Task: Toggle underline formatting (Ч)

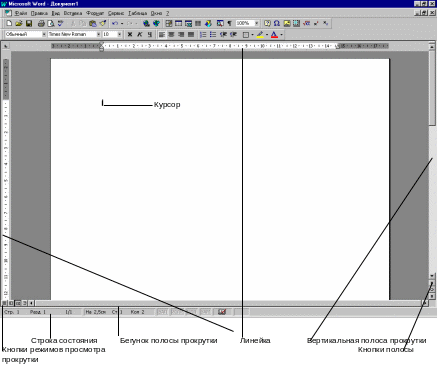Action: (150, 34)
